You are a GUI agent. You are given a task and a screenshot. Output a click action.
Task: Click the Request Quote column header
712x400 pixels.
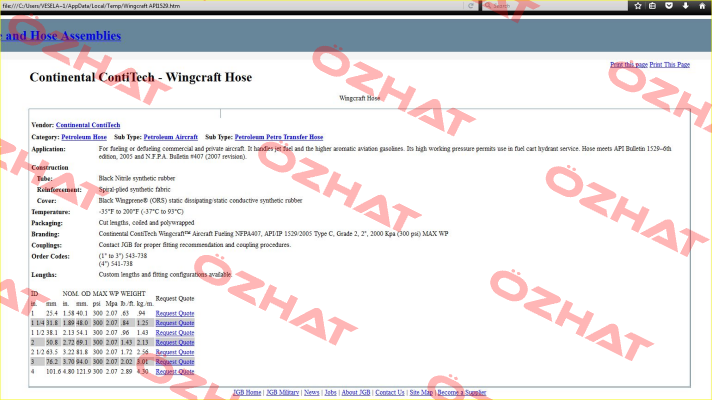point(175,298)
